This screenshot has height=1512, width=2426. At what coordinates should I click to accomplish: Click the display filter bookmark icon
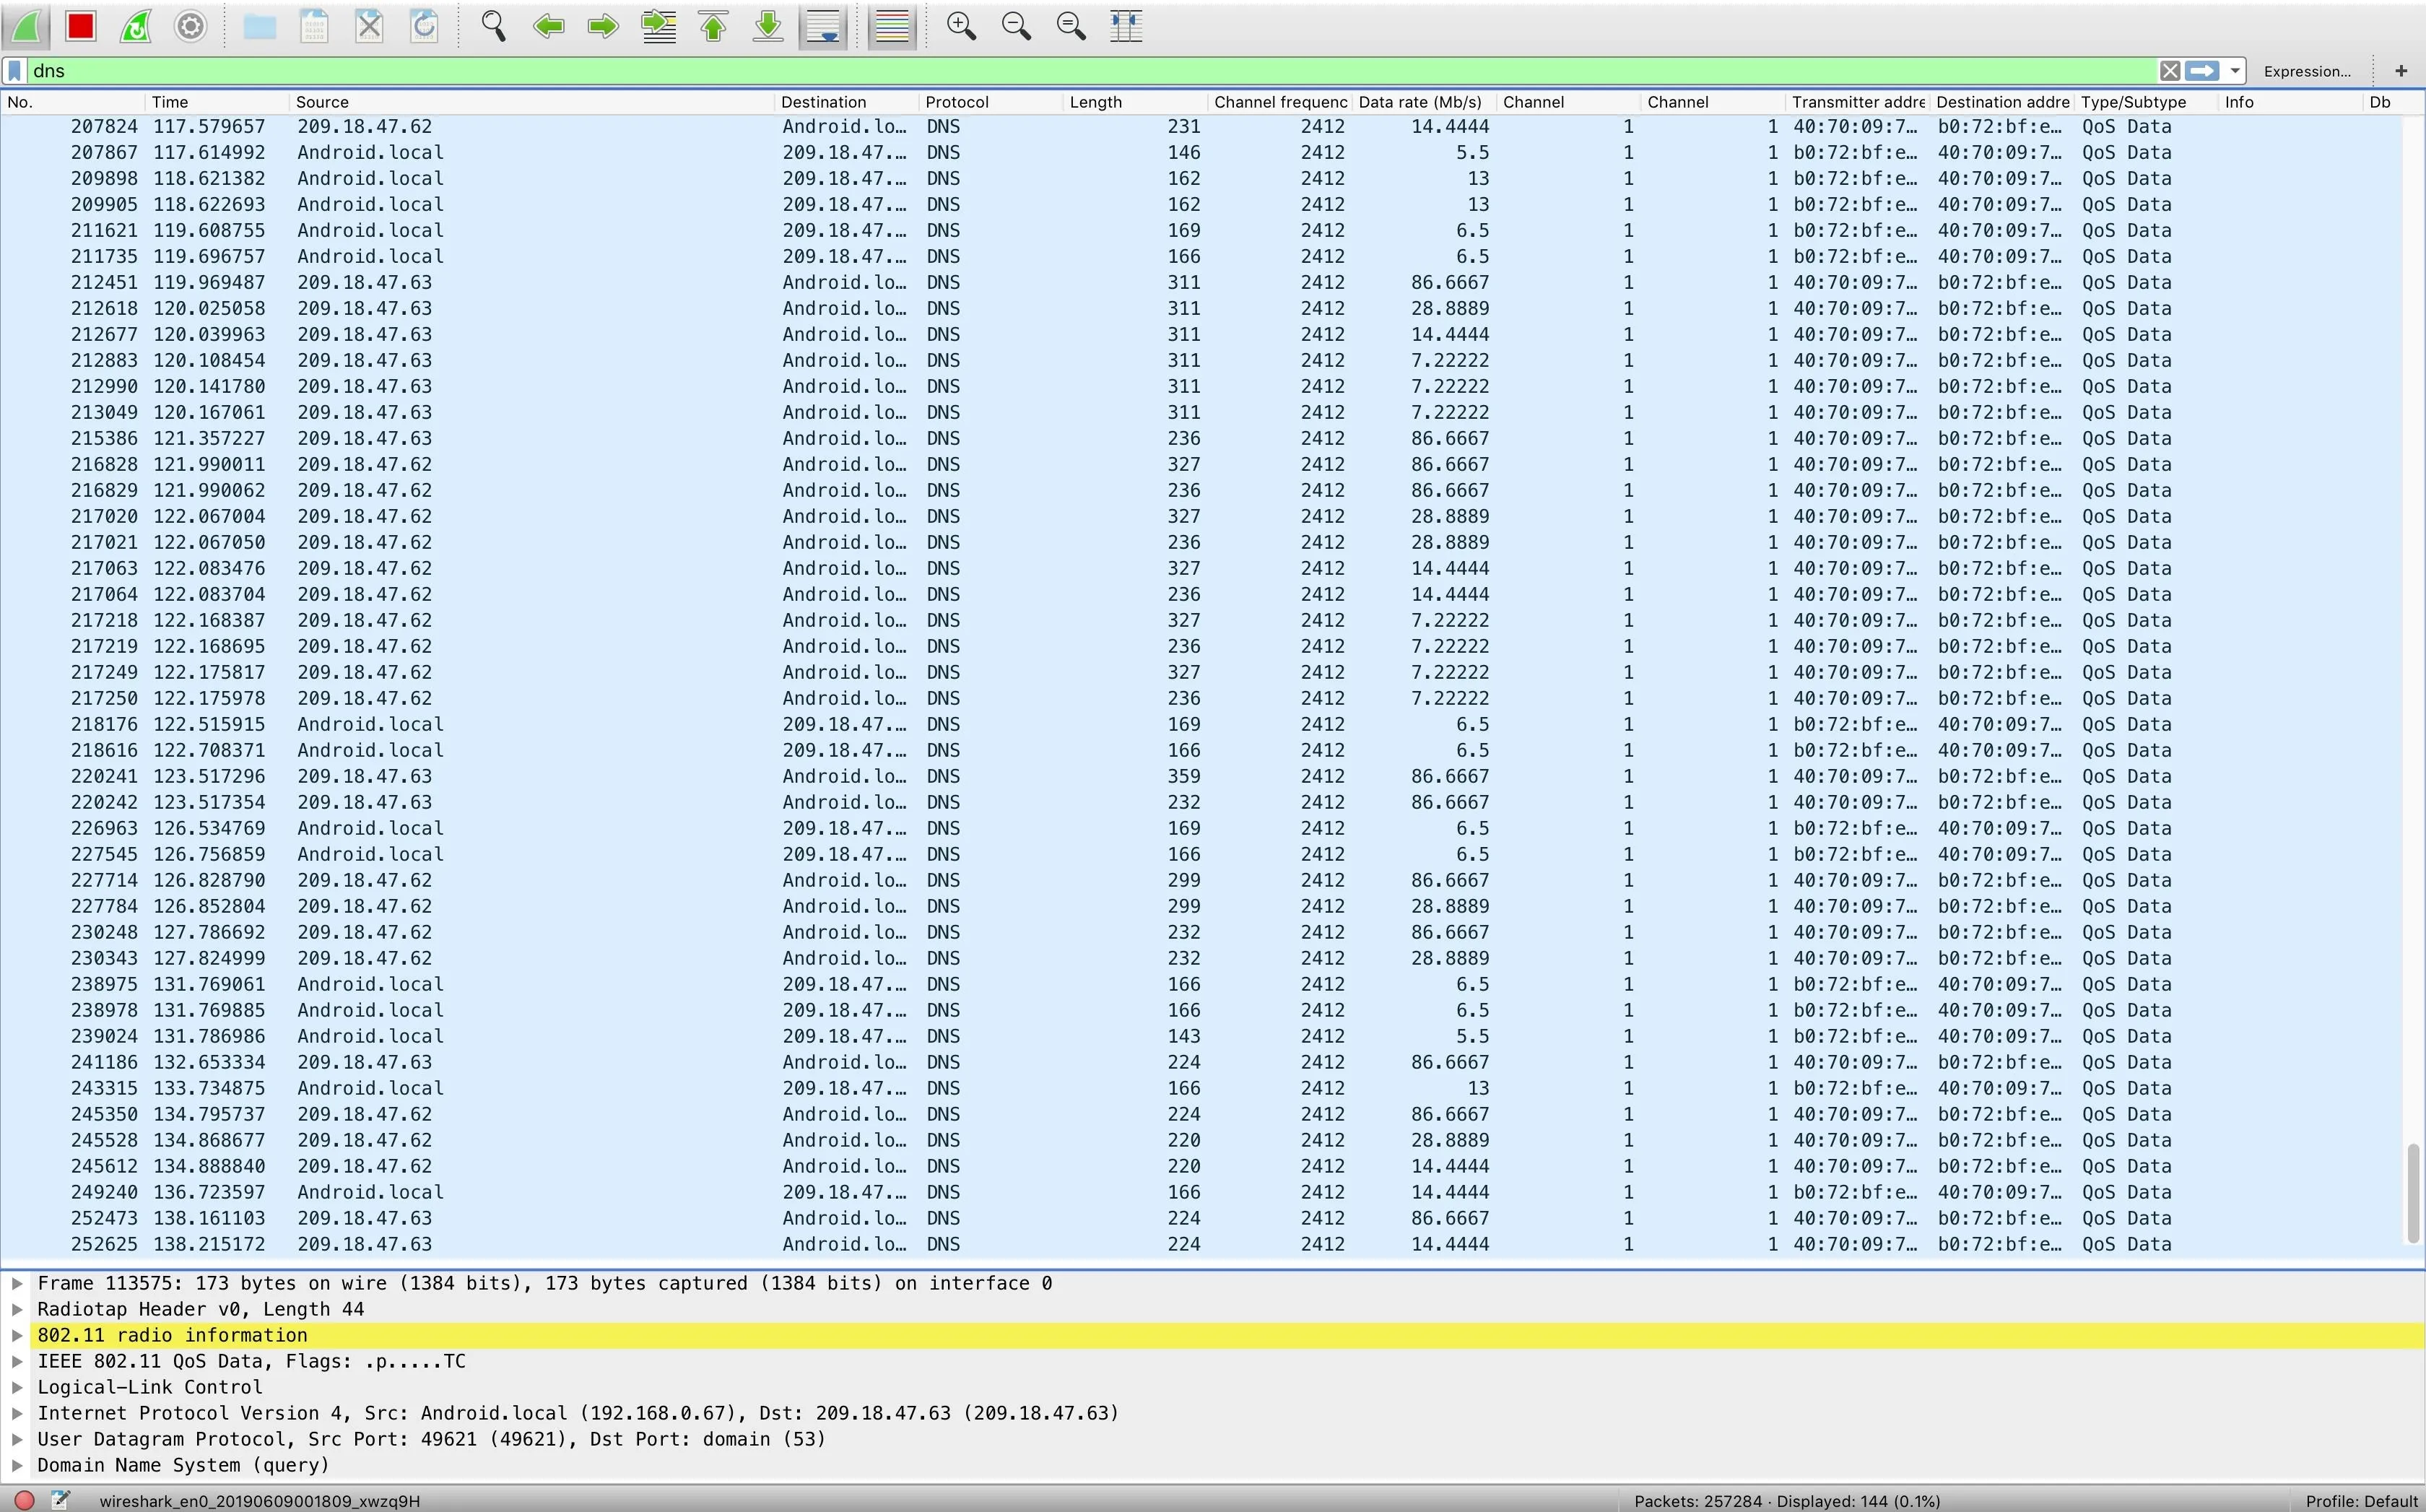point(15,71)
